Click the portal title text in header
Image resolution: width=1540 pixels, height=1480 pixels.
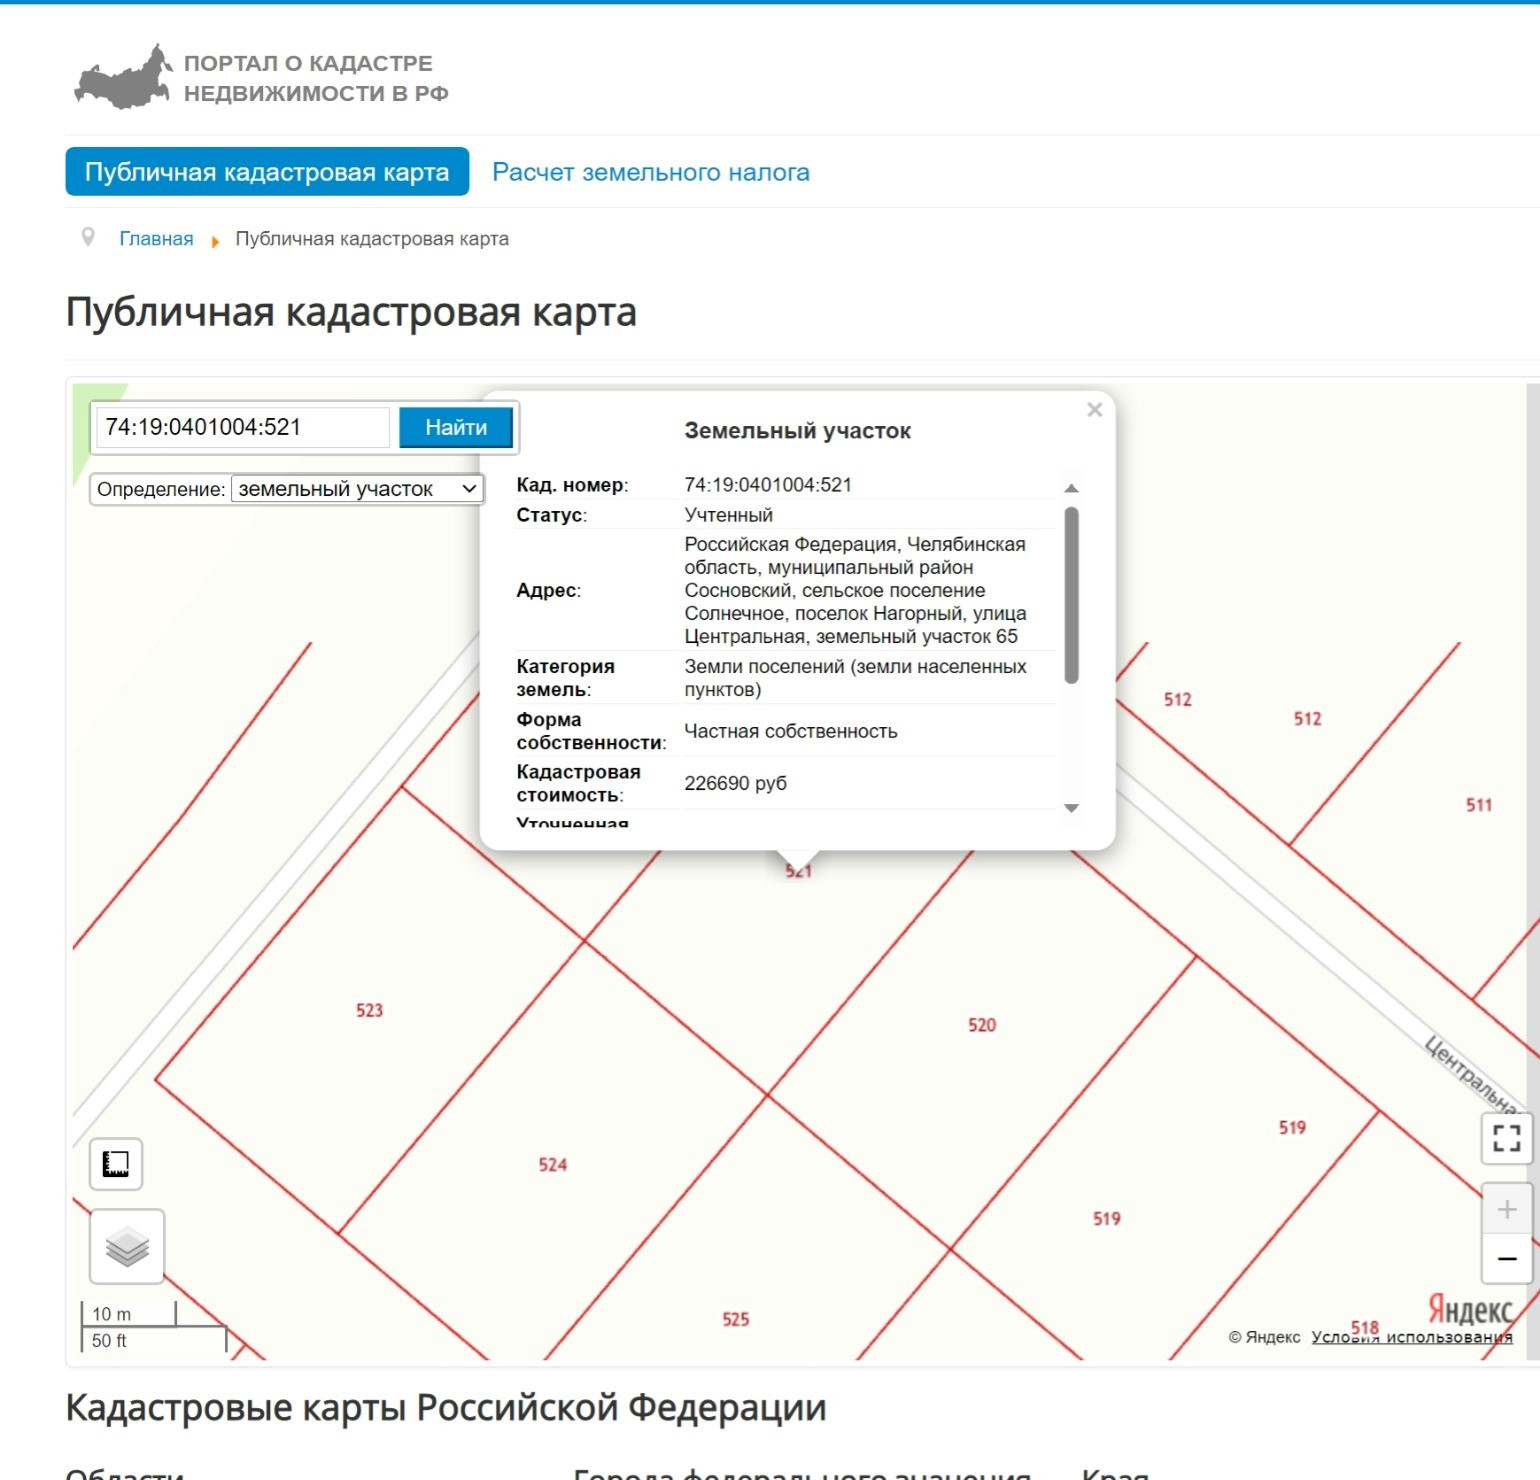316,78
